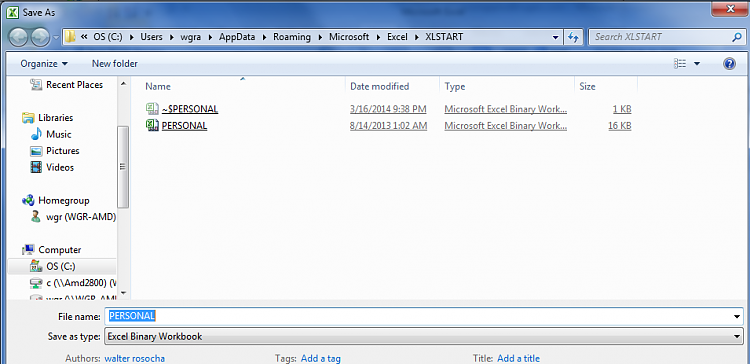The image size is (750, 364).
Task: Click the OS (C:) drive icon
Action: tap(36, 266)
